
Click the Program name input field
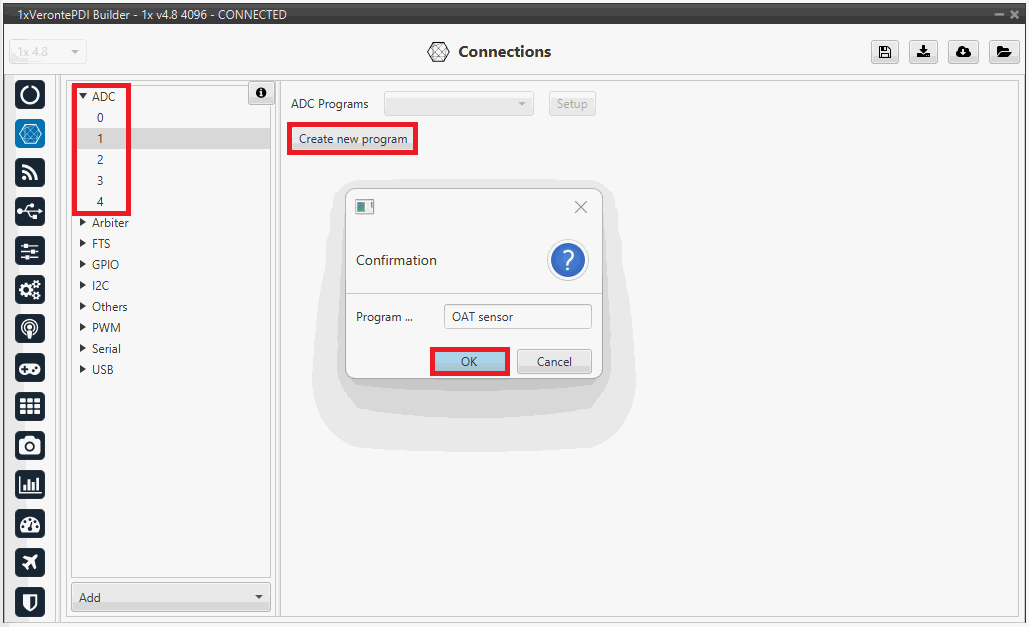point(517,317)
